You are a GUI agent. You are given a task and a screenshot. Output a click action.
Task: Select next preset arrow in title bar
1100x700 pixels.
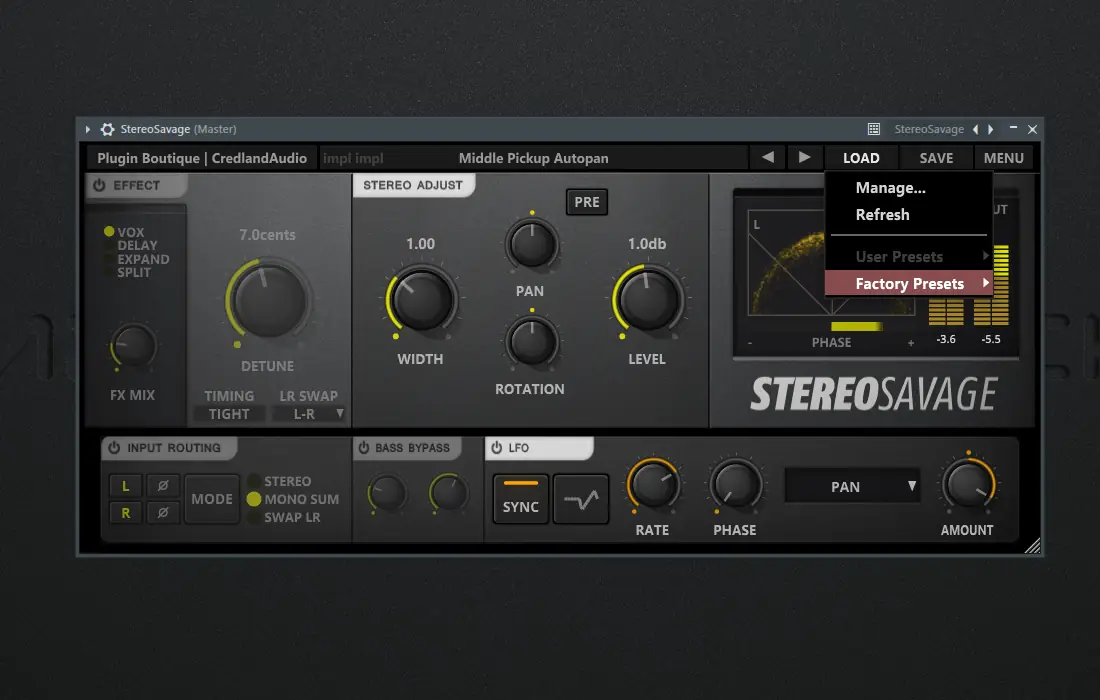pyautogui.click(x=991, y=129)
